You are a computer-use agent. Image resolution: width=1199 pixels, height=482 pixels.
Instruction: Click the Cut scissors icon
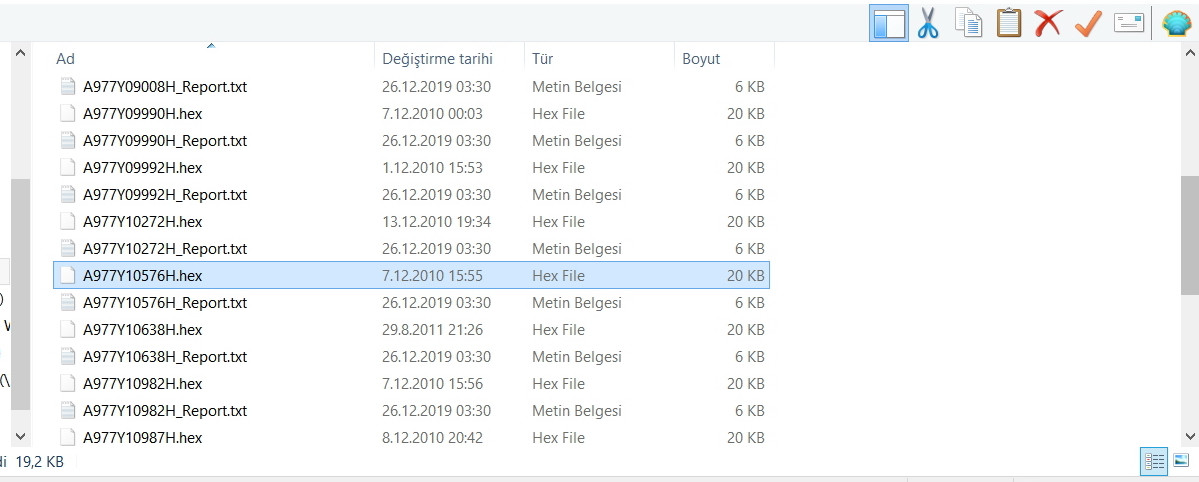click(928, 23)
